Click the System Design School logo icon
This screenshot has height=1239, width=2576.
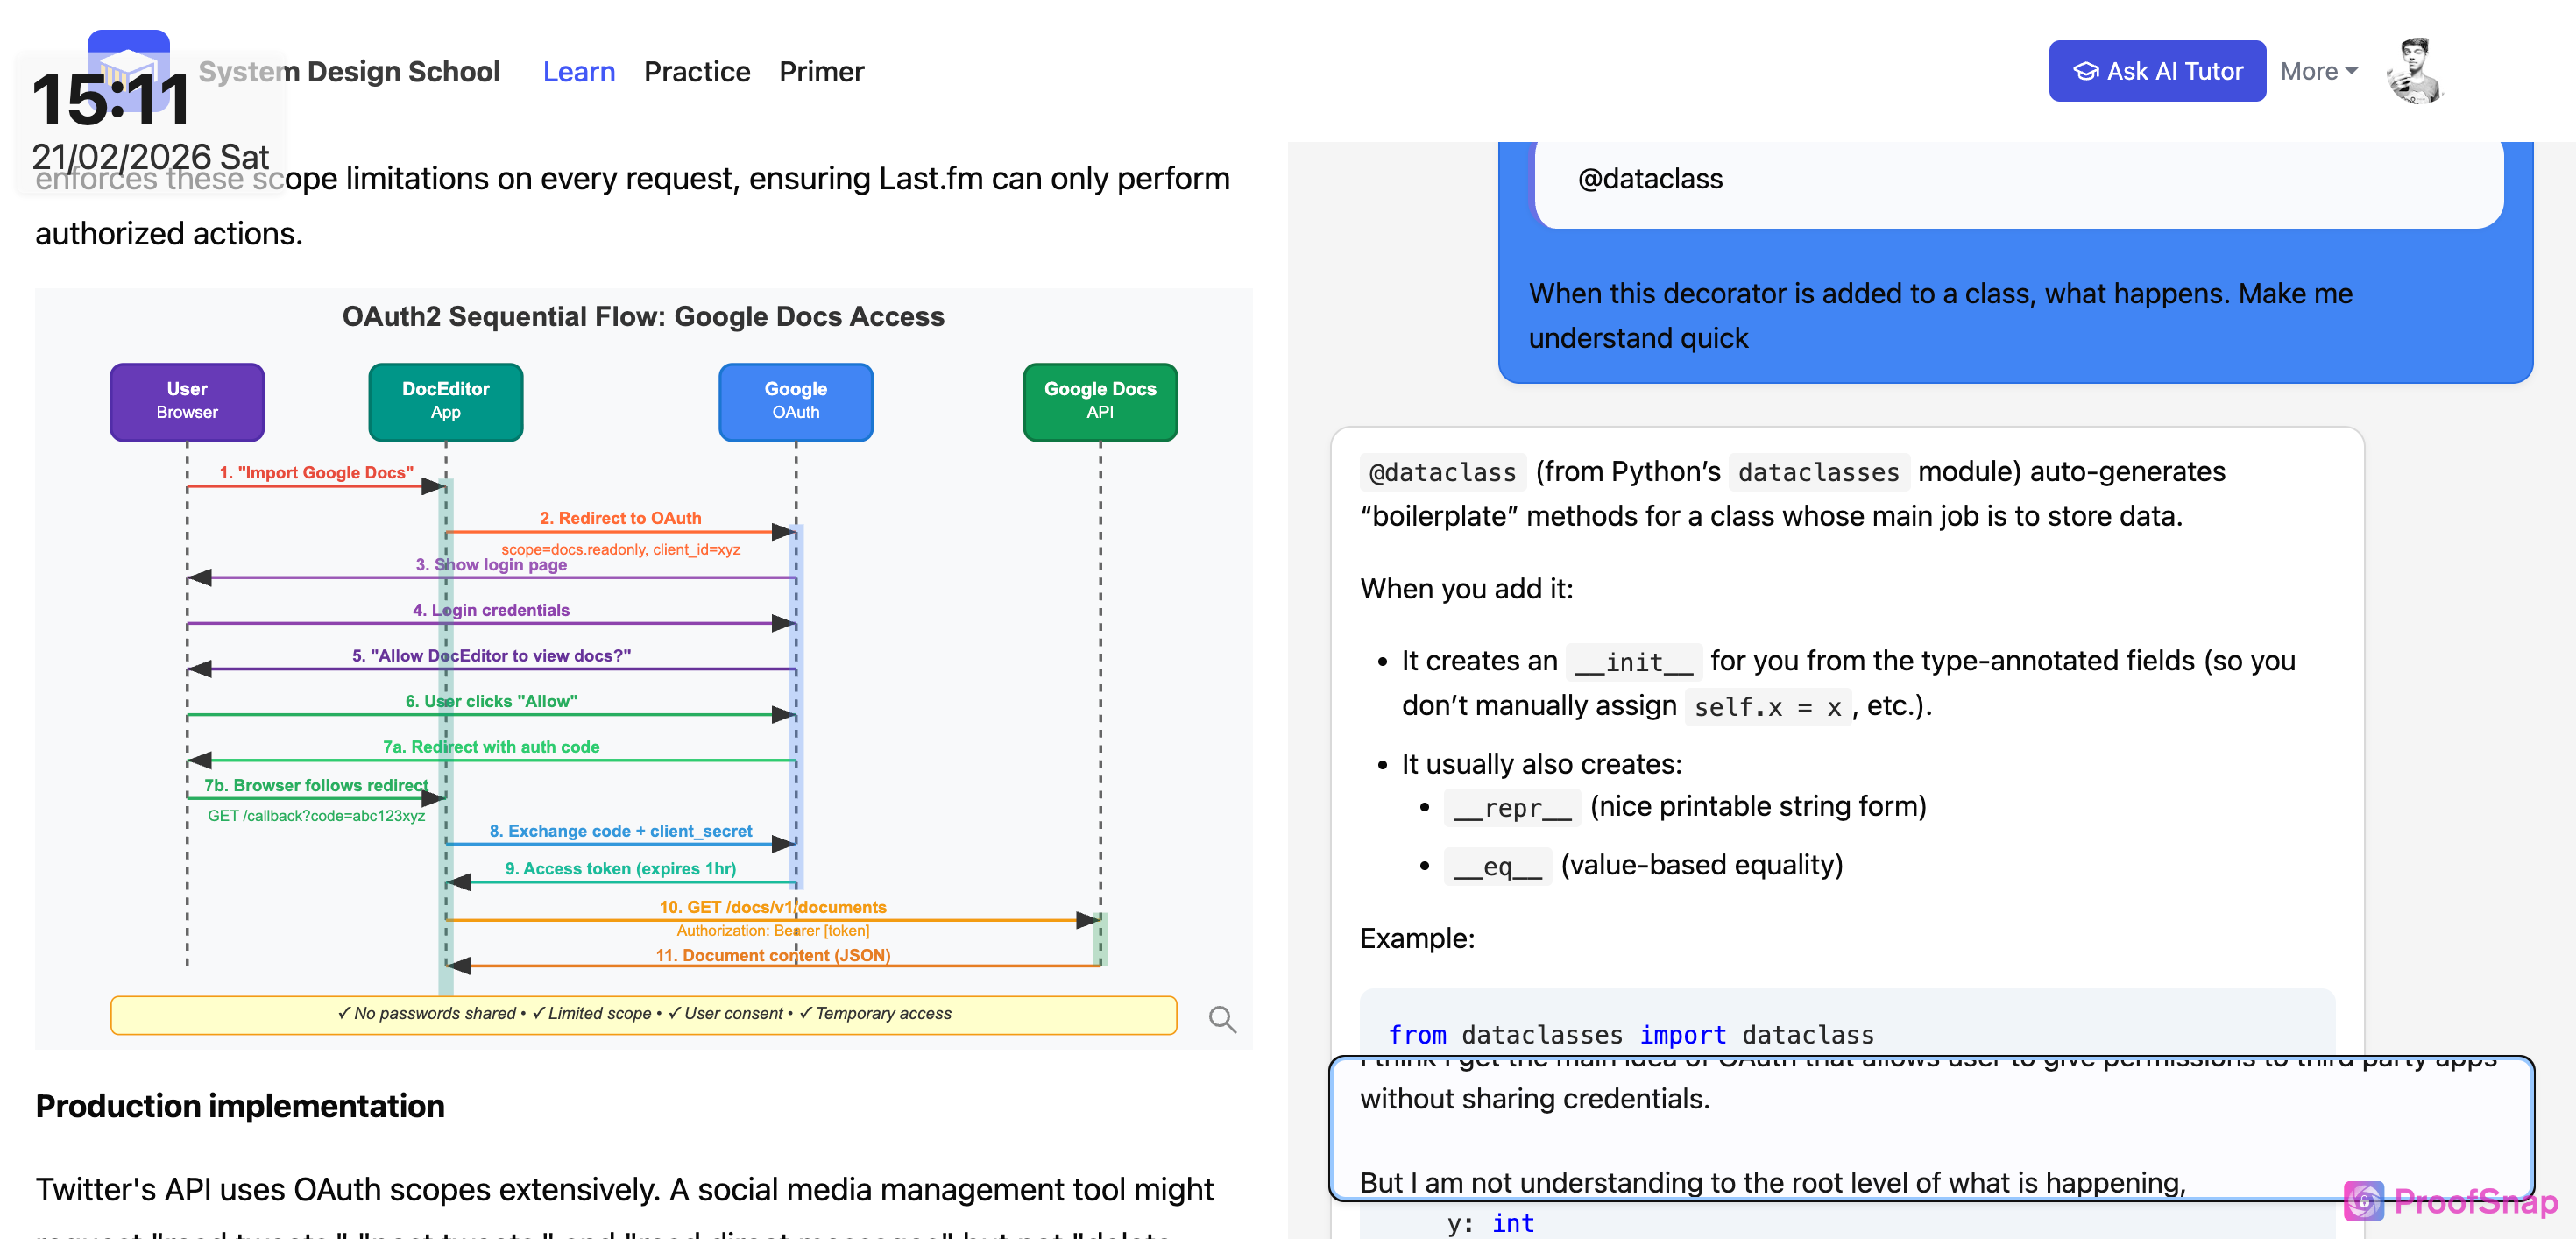(x=128, y=70)
